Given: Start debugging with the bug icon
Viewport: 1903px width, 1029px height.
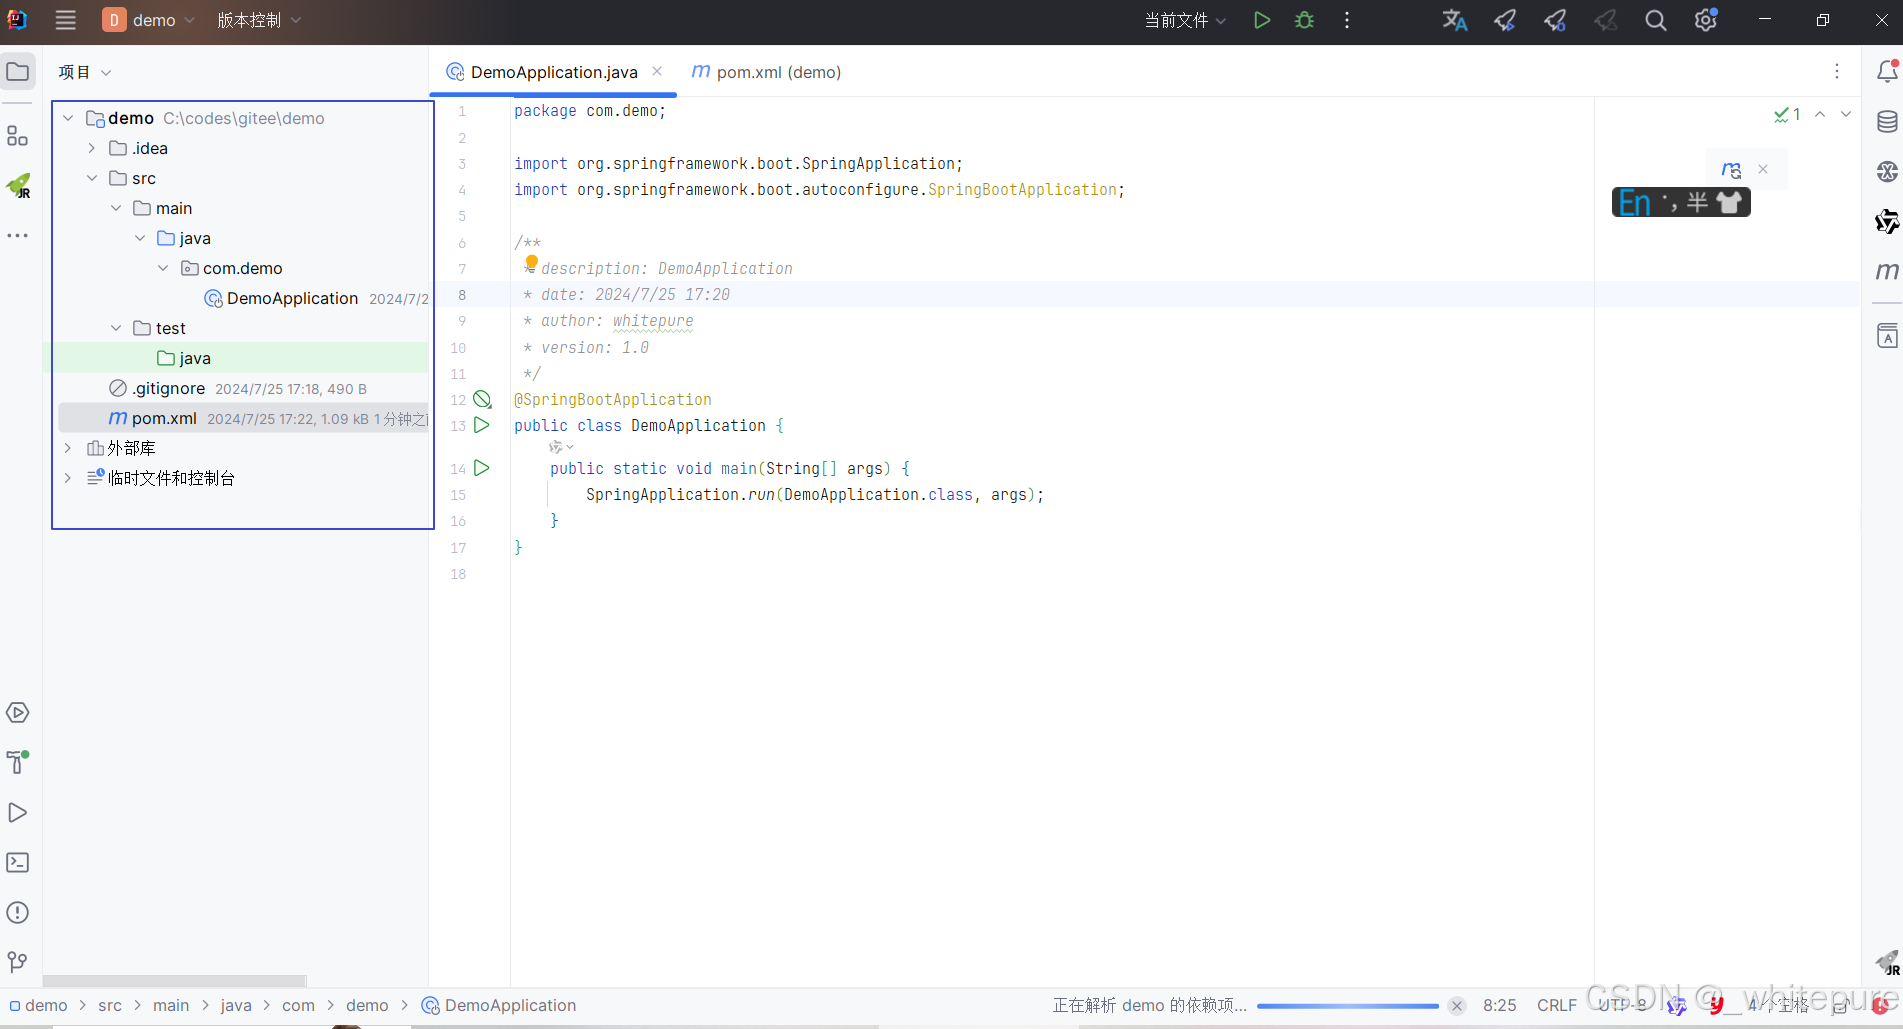Looking at the screenshot, I should [x=1304, y=20].
